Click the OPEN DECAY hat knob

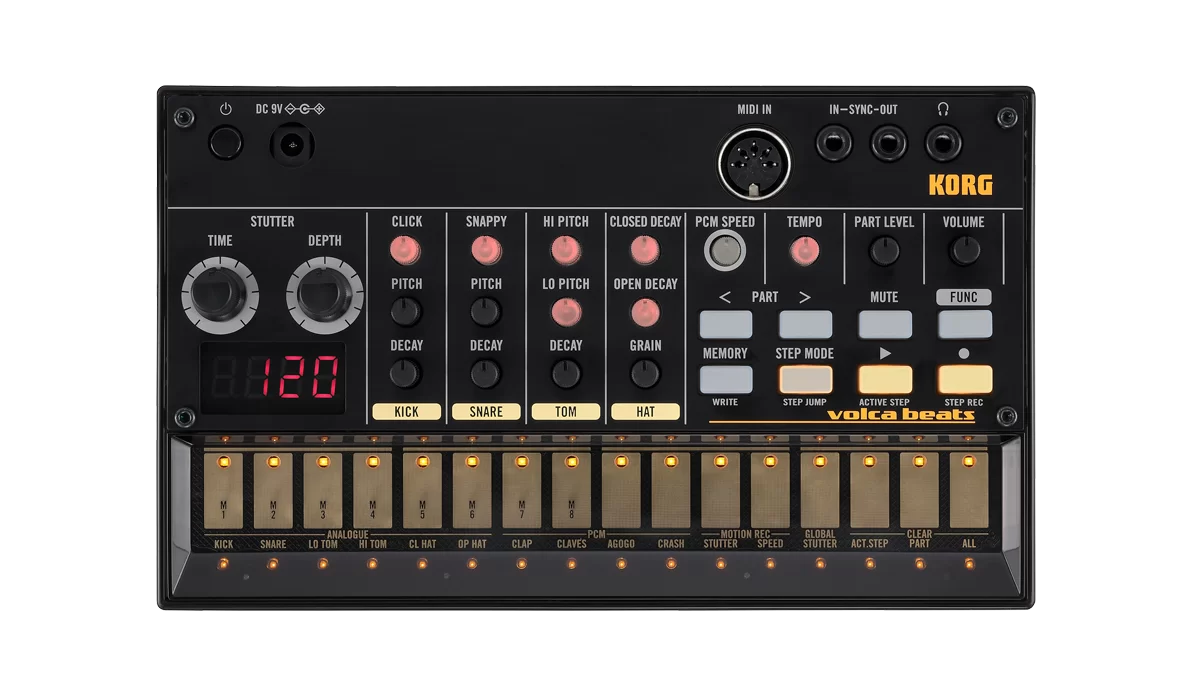(645, 312)
